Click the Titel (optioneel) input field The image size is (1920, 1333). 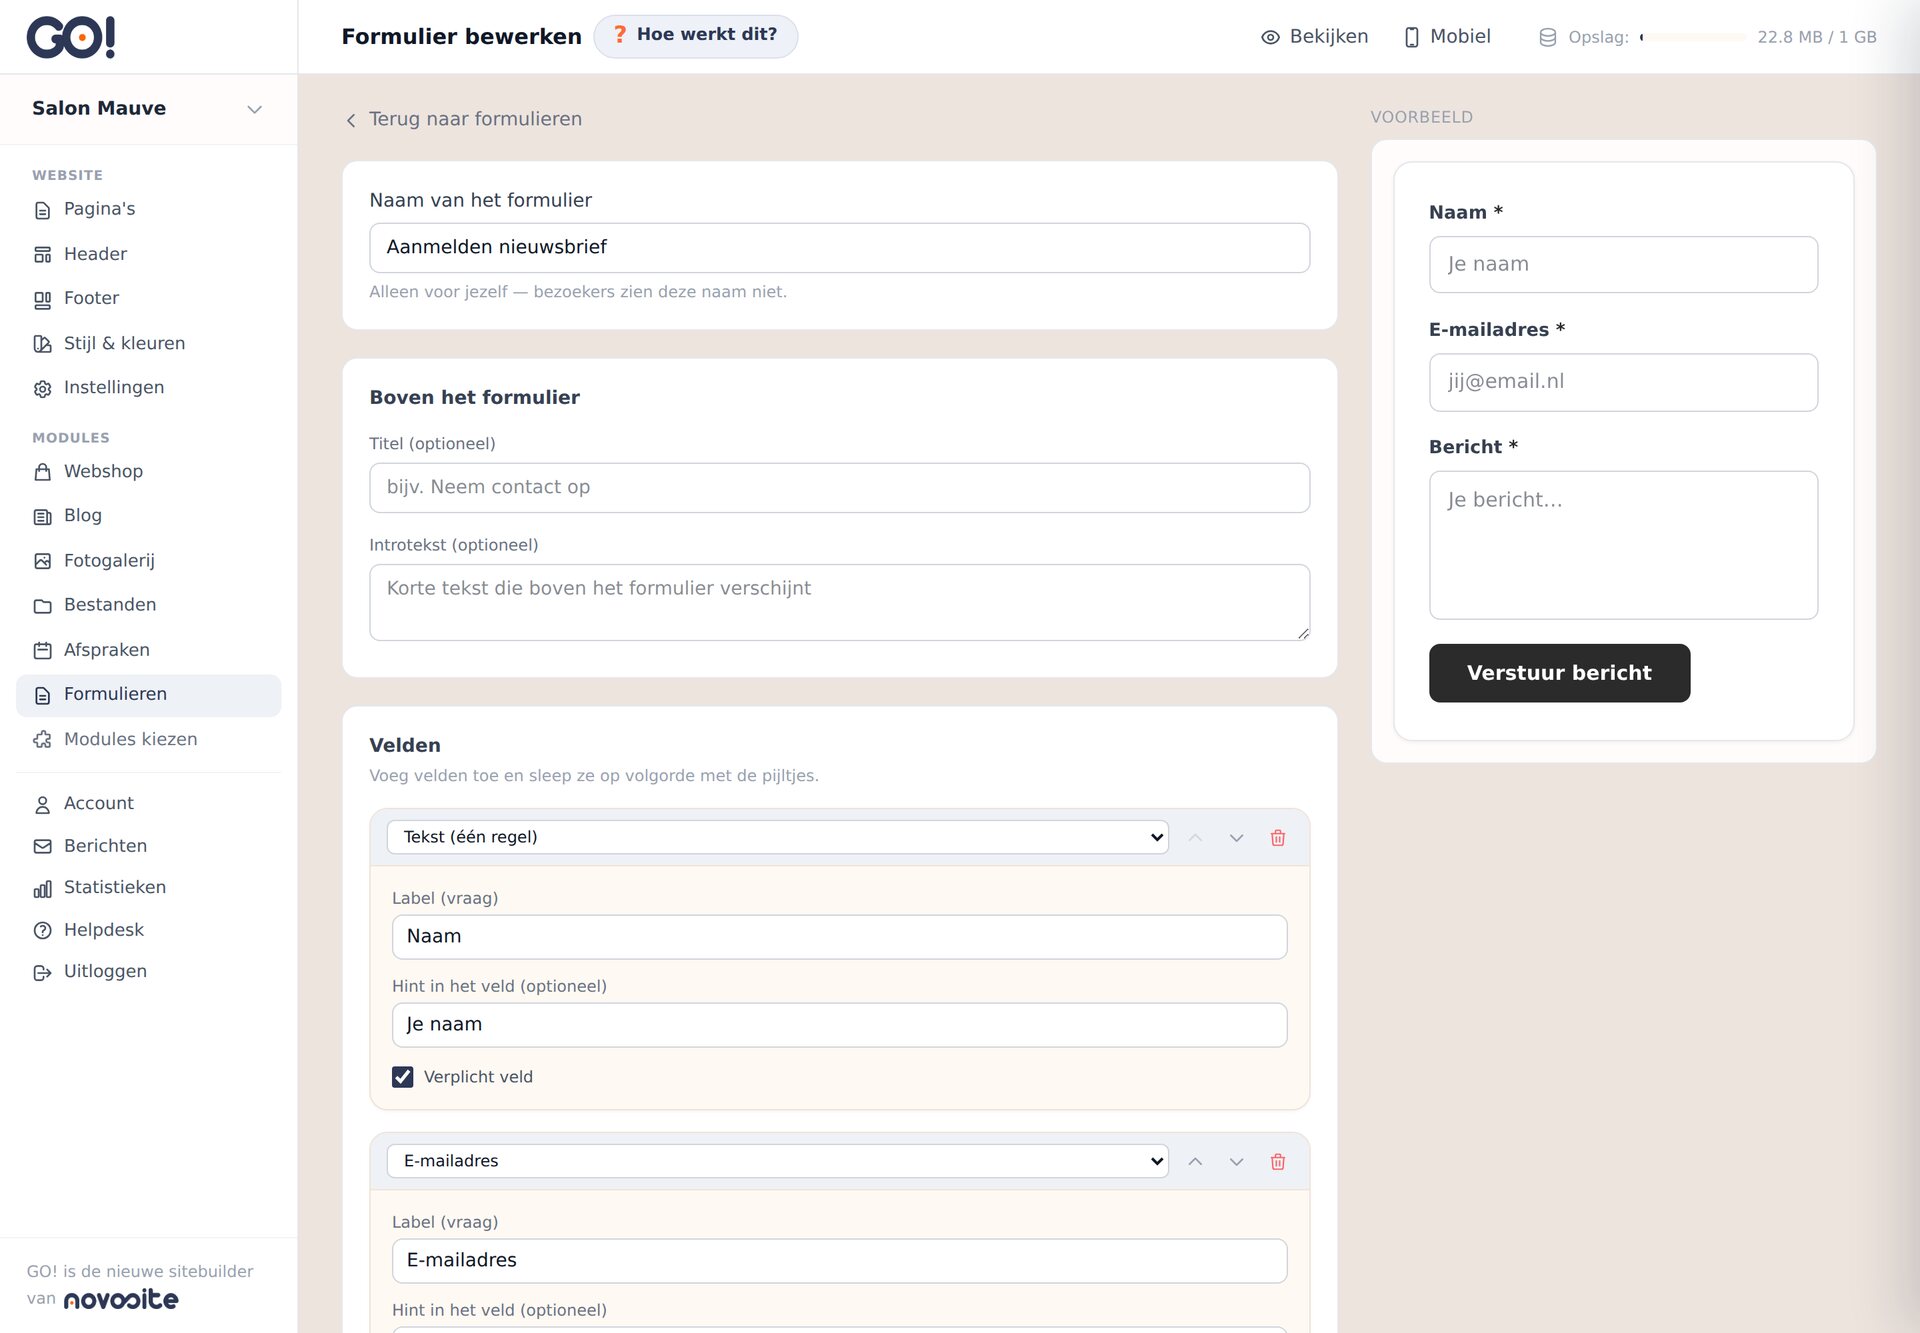point(839,488)
